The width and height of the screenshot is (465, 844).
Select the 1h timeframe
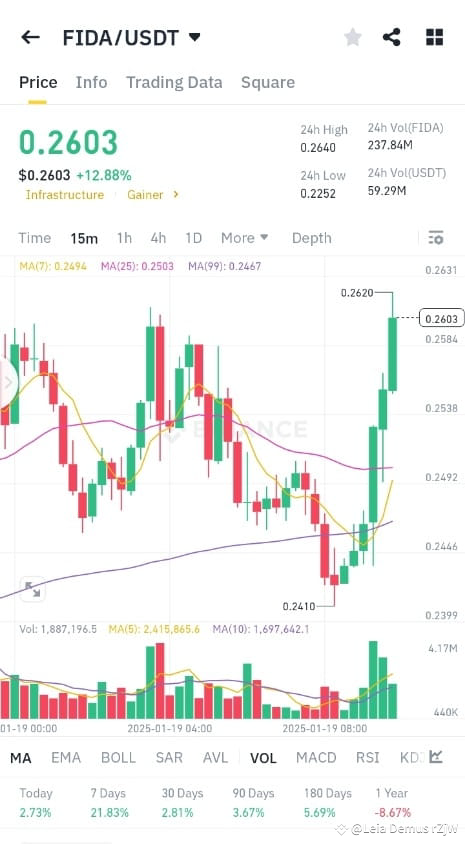tap(124, 238)
